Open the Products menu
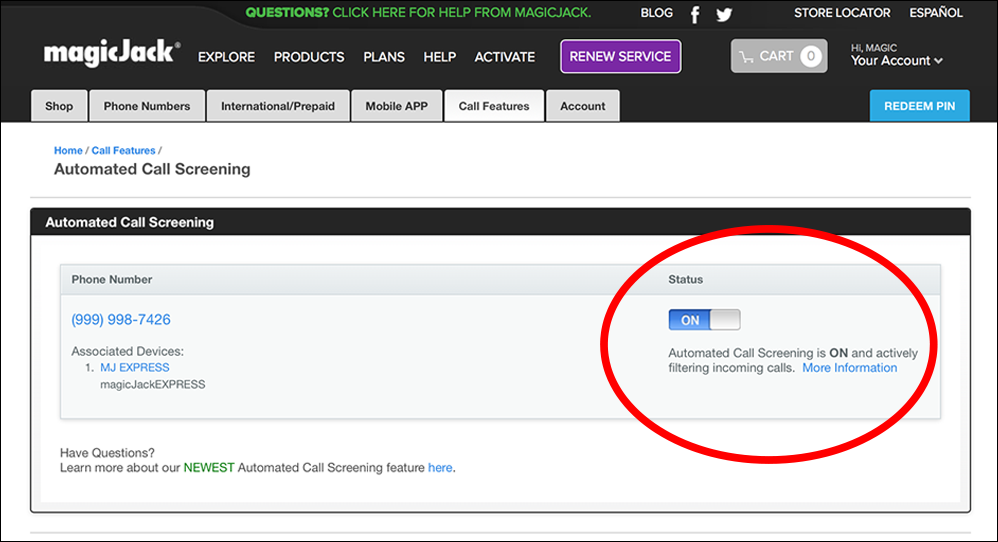 tap(309, 57)
